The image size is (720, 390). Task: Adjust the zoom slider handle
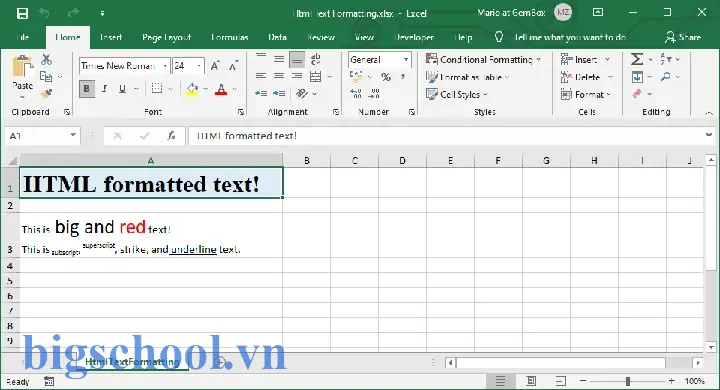[x=628, y=381]
